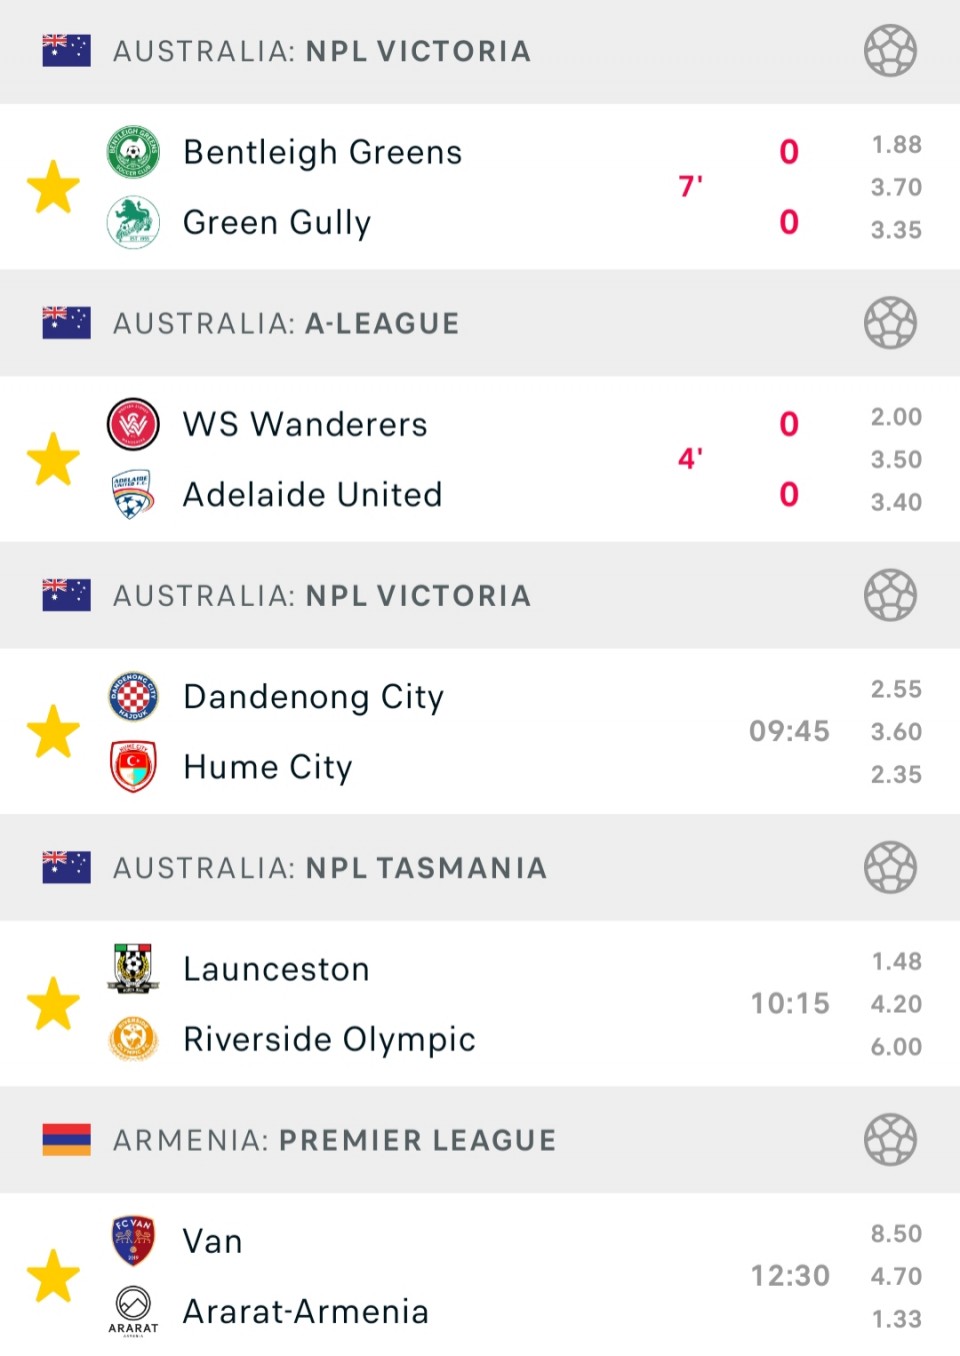Click the Adelaide United team logo
Screen dimensions: 960x1356
coord(133,494)
